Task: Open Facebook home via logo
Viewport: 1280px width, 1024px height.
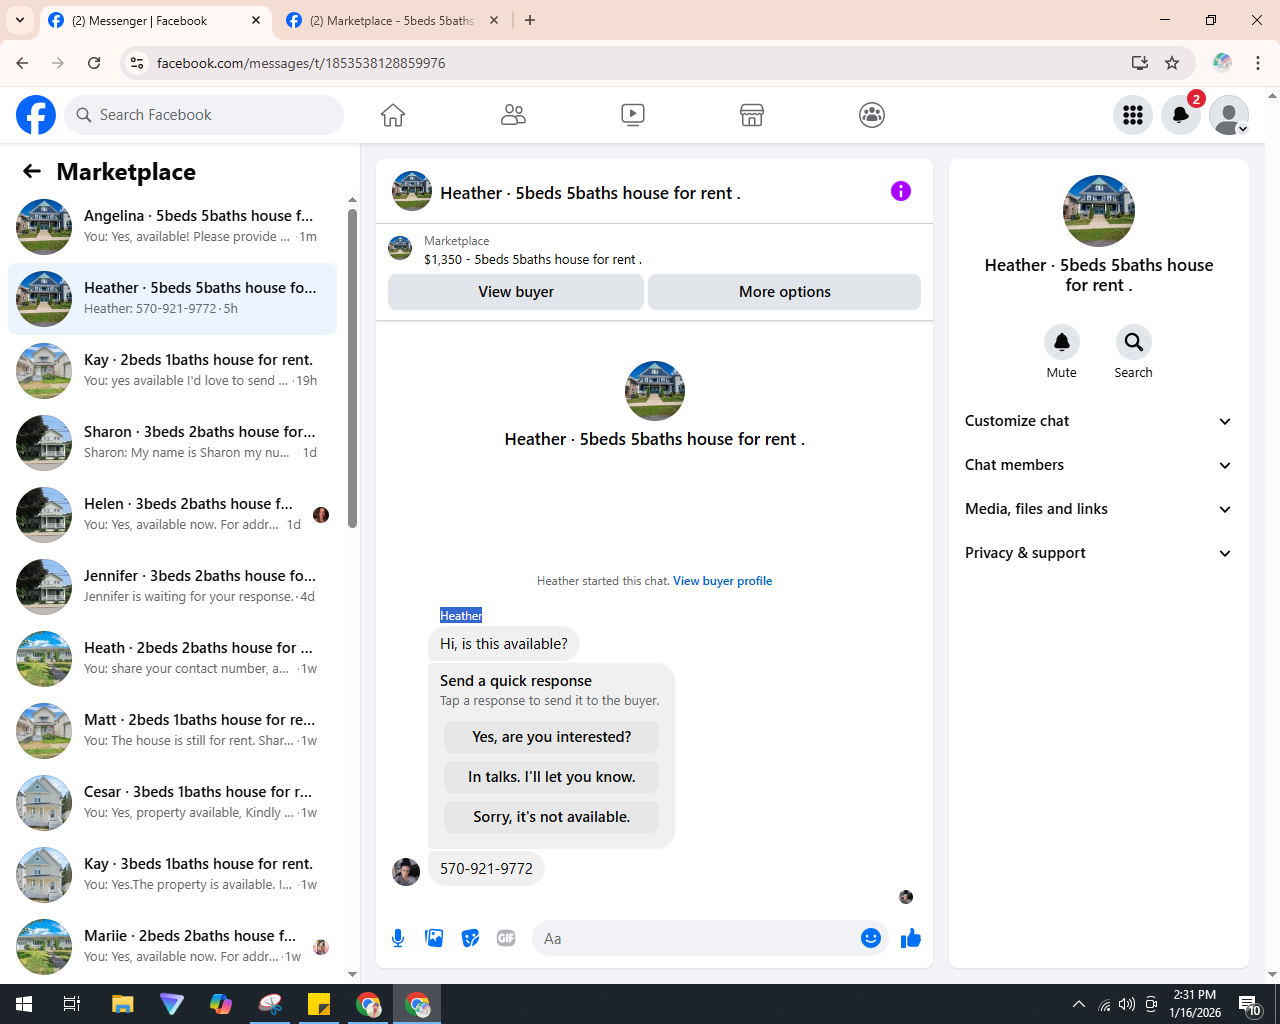Action: coord(36,115)
